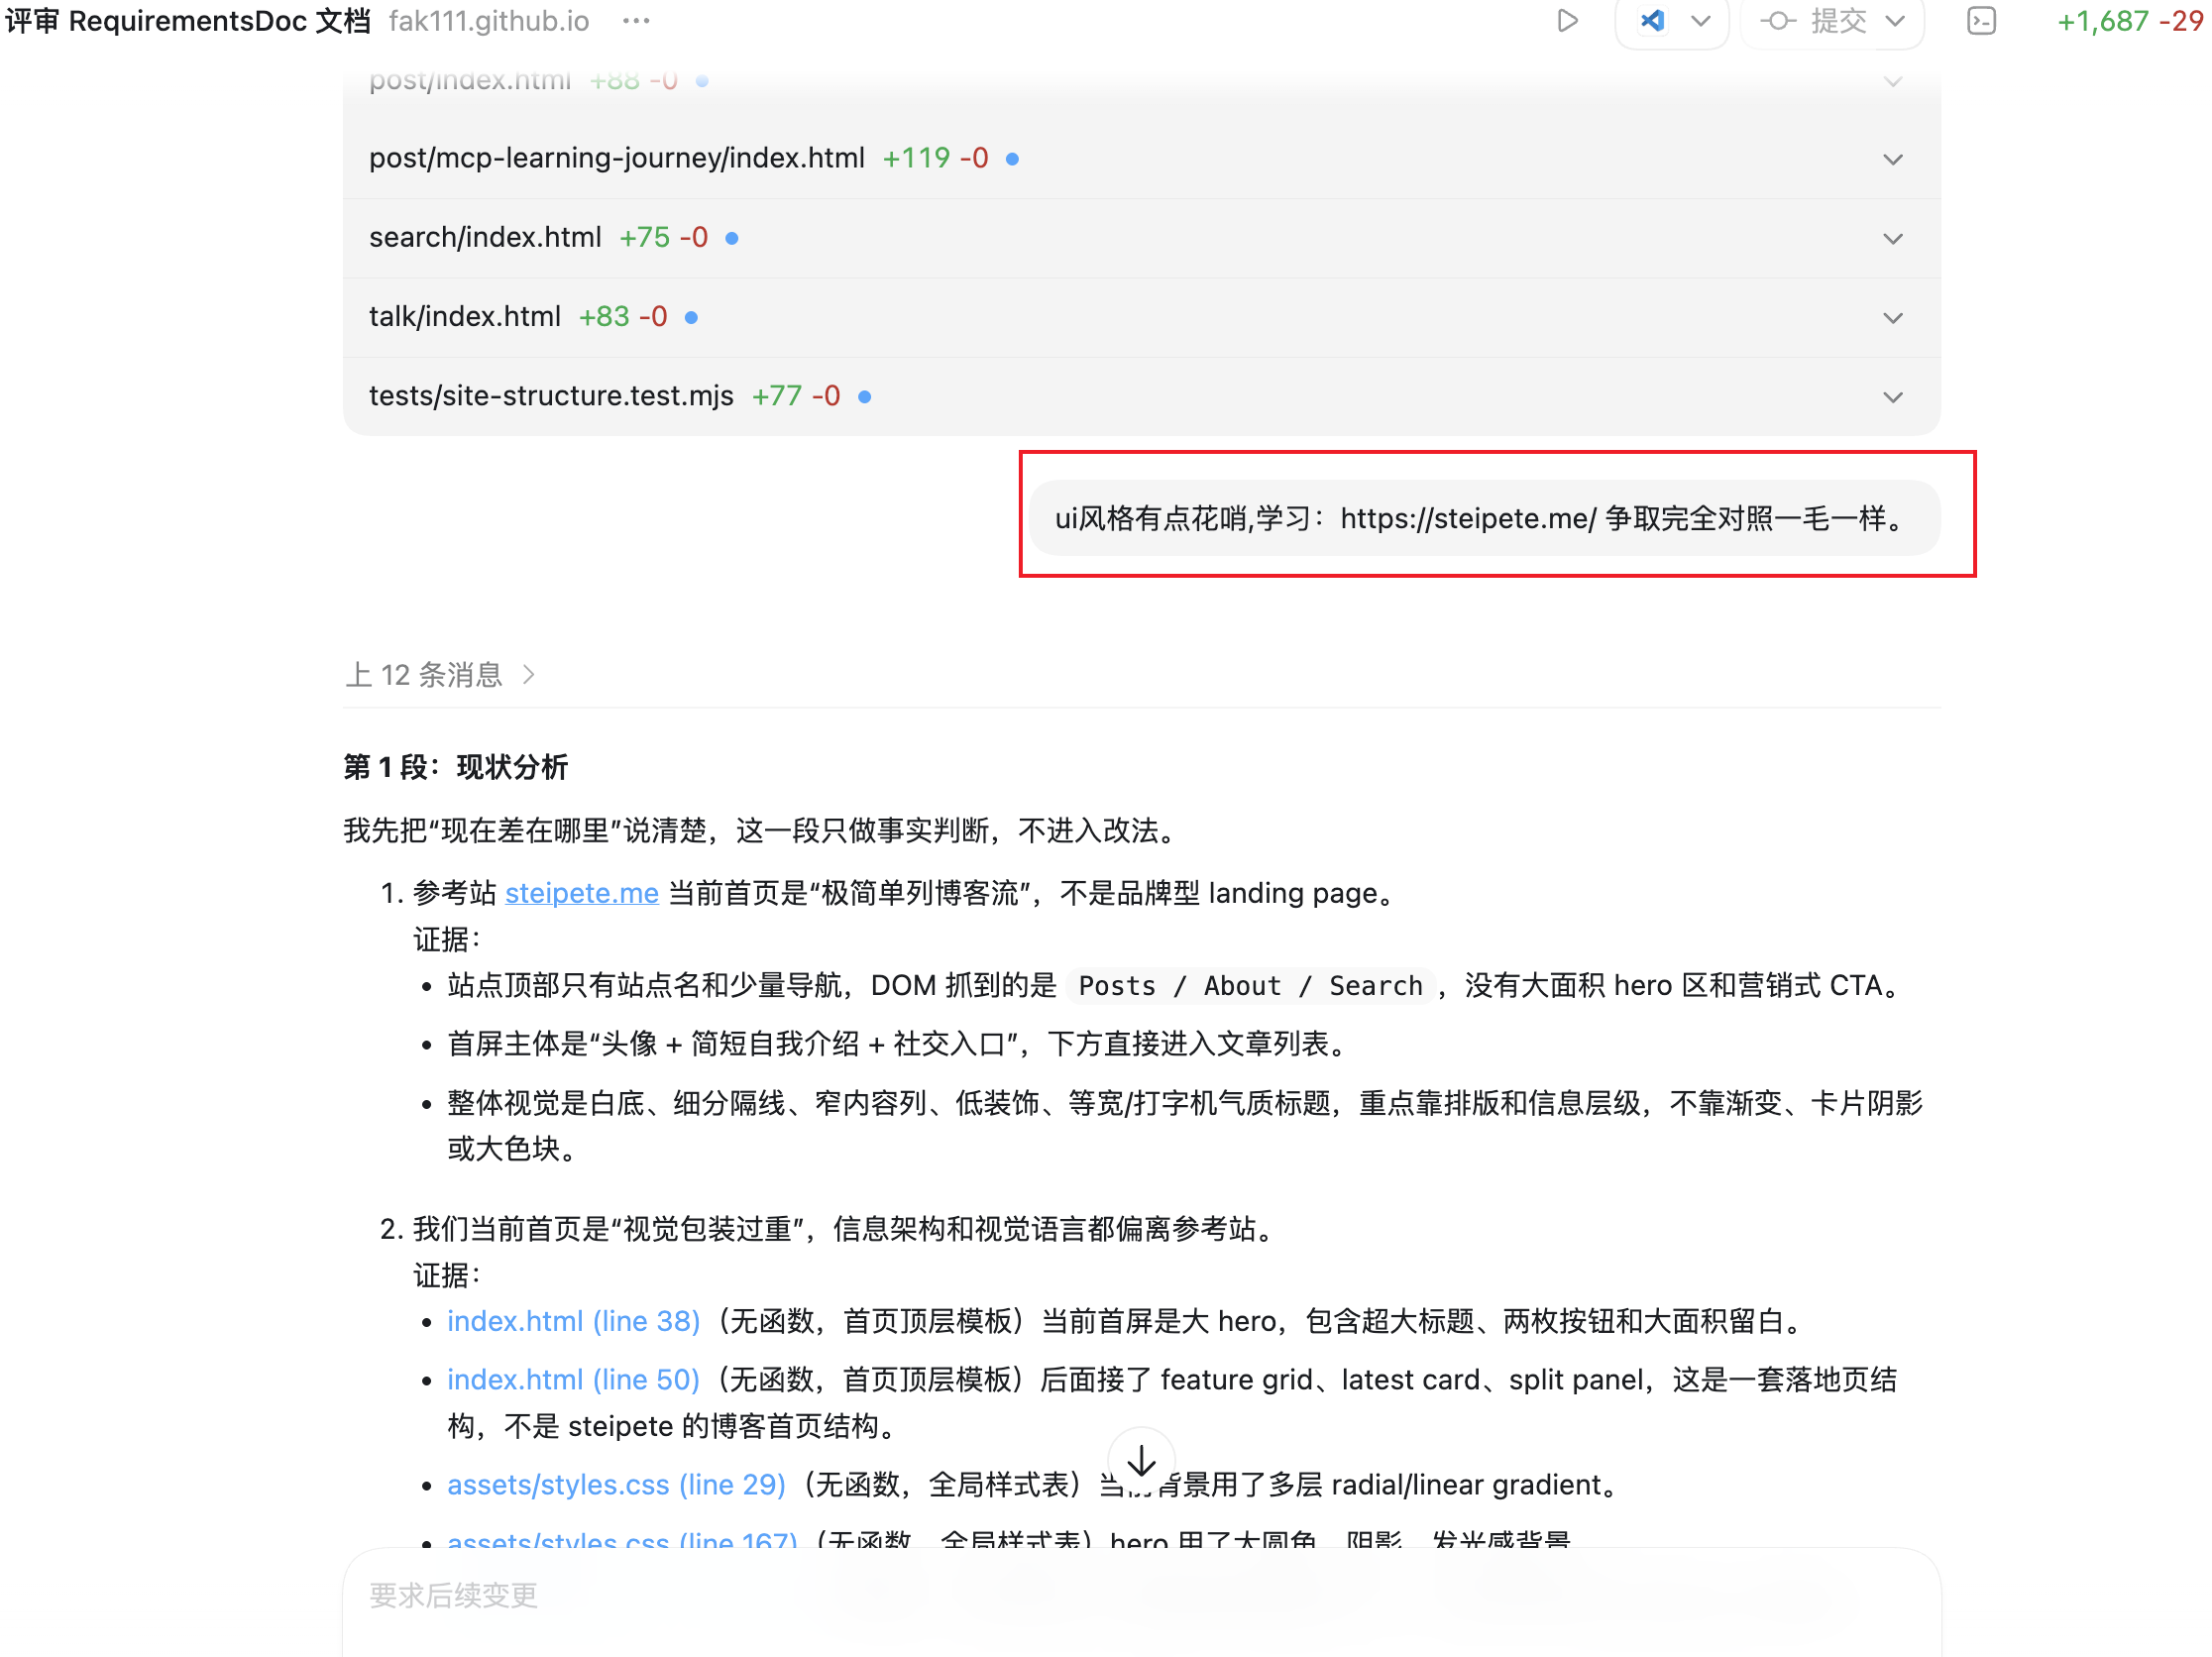The image size is (2212, 1657).
Task: Show the previous 12 messages
Action: click(440, 675)
